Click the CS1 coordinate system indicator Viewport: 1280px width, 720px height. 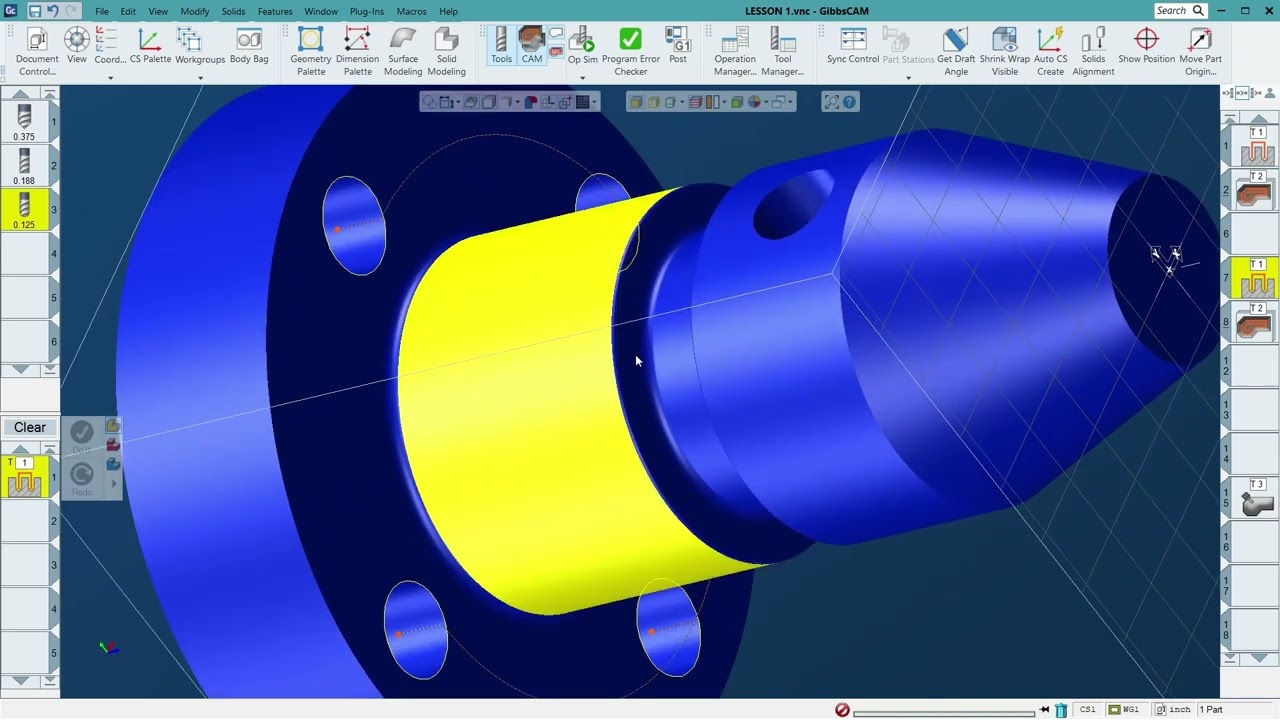coord(1088,710)
